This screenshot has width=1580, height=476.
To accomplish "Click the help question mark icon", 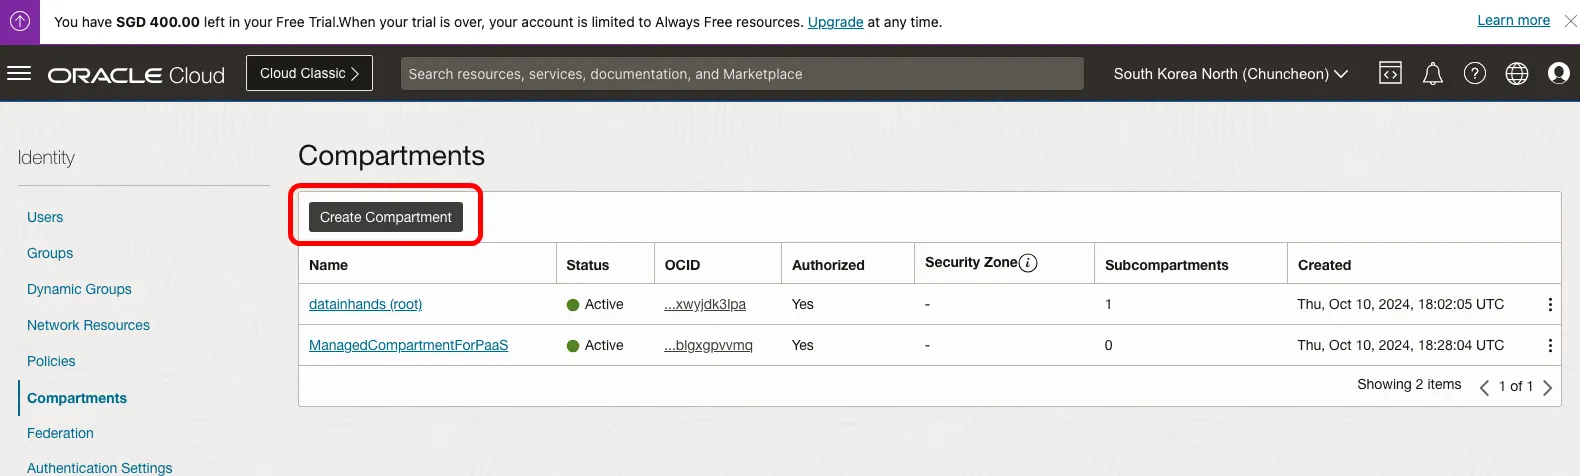I will (1475, 73).
